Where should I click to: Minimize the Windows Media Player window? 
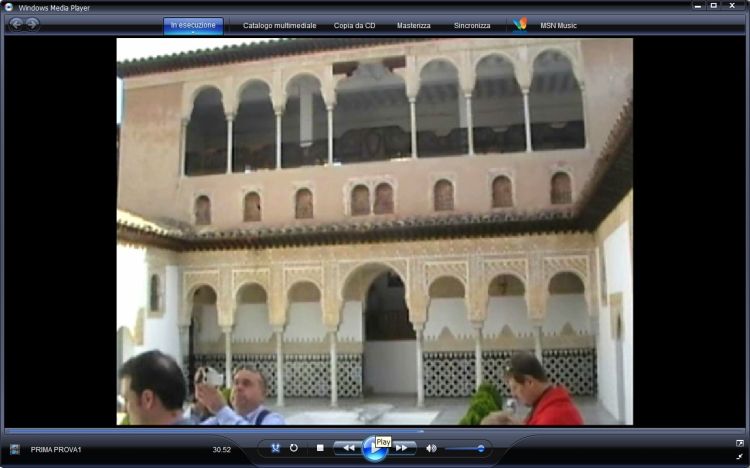697,6
